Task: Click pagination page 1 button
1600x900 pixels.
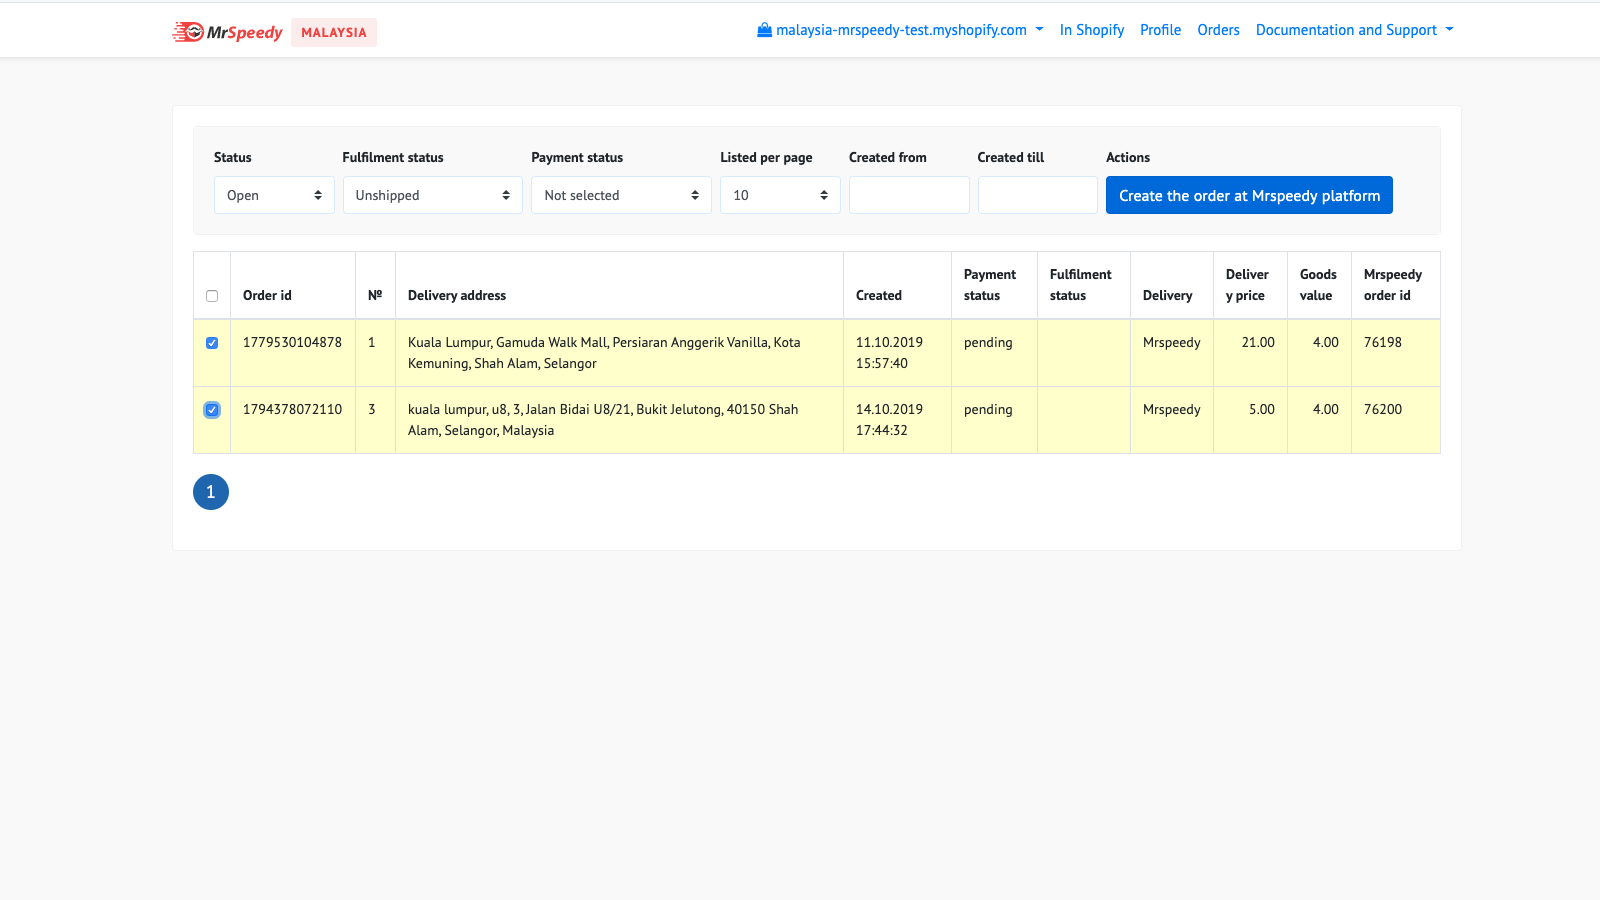Action: [211, 492]
